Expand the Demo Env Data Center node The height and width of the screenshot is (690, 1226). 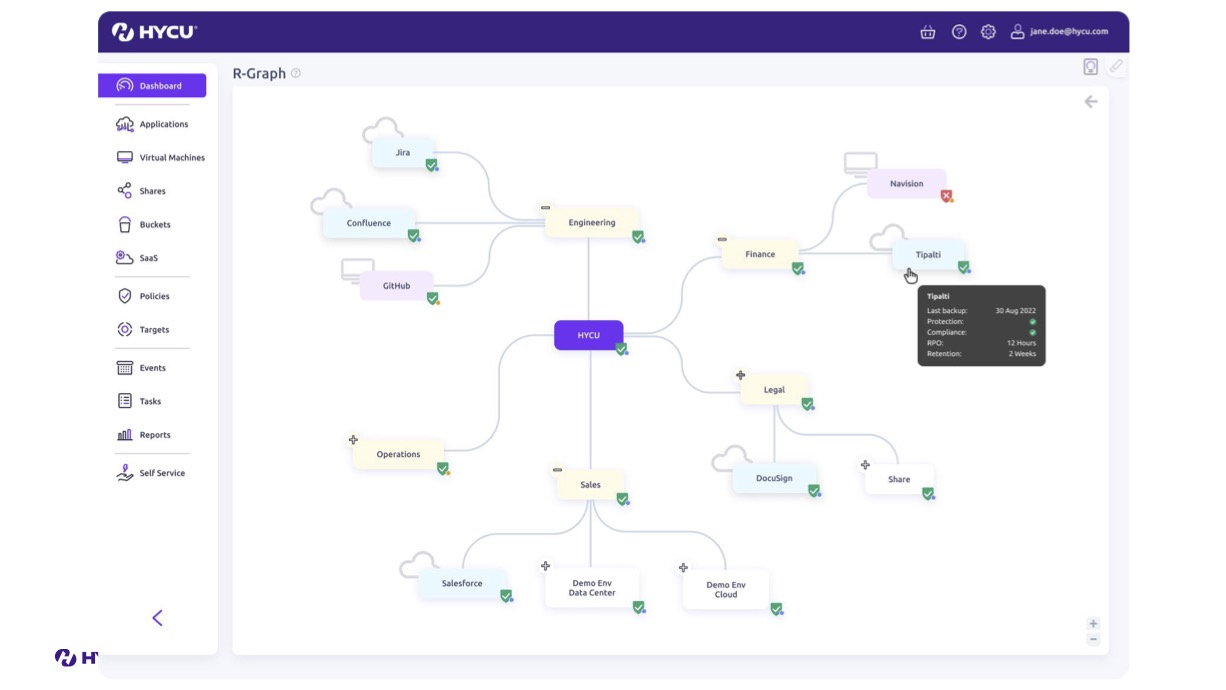pyautogui.click(x=545, y=566)
